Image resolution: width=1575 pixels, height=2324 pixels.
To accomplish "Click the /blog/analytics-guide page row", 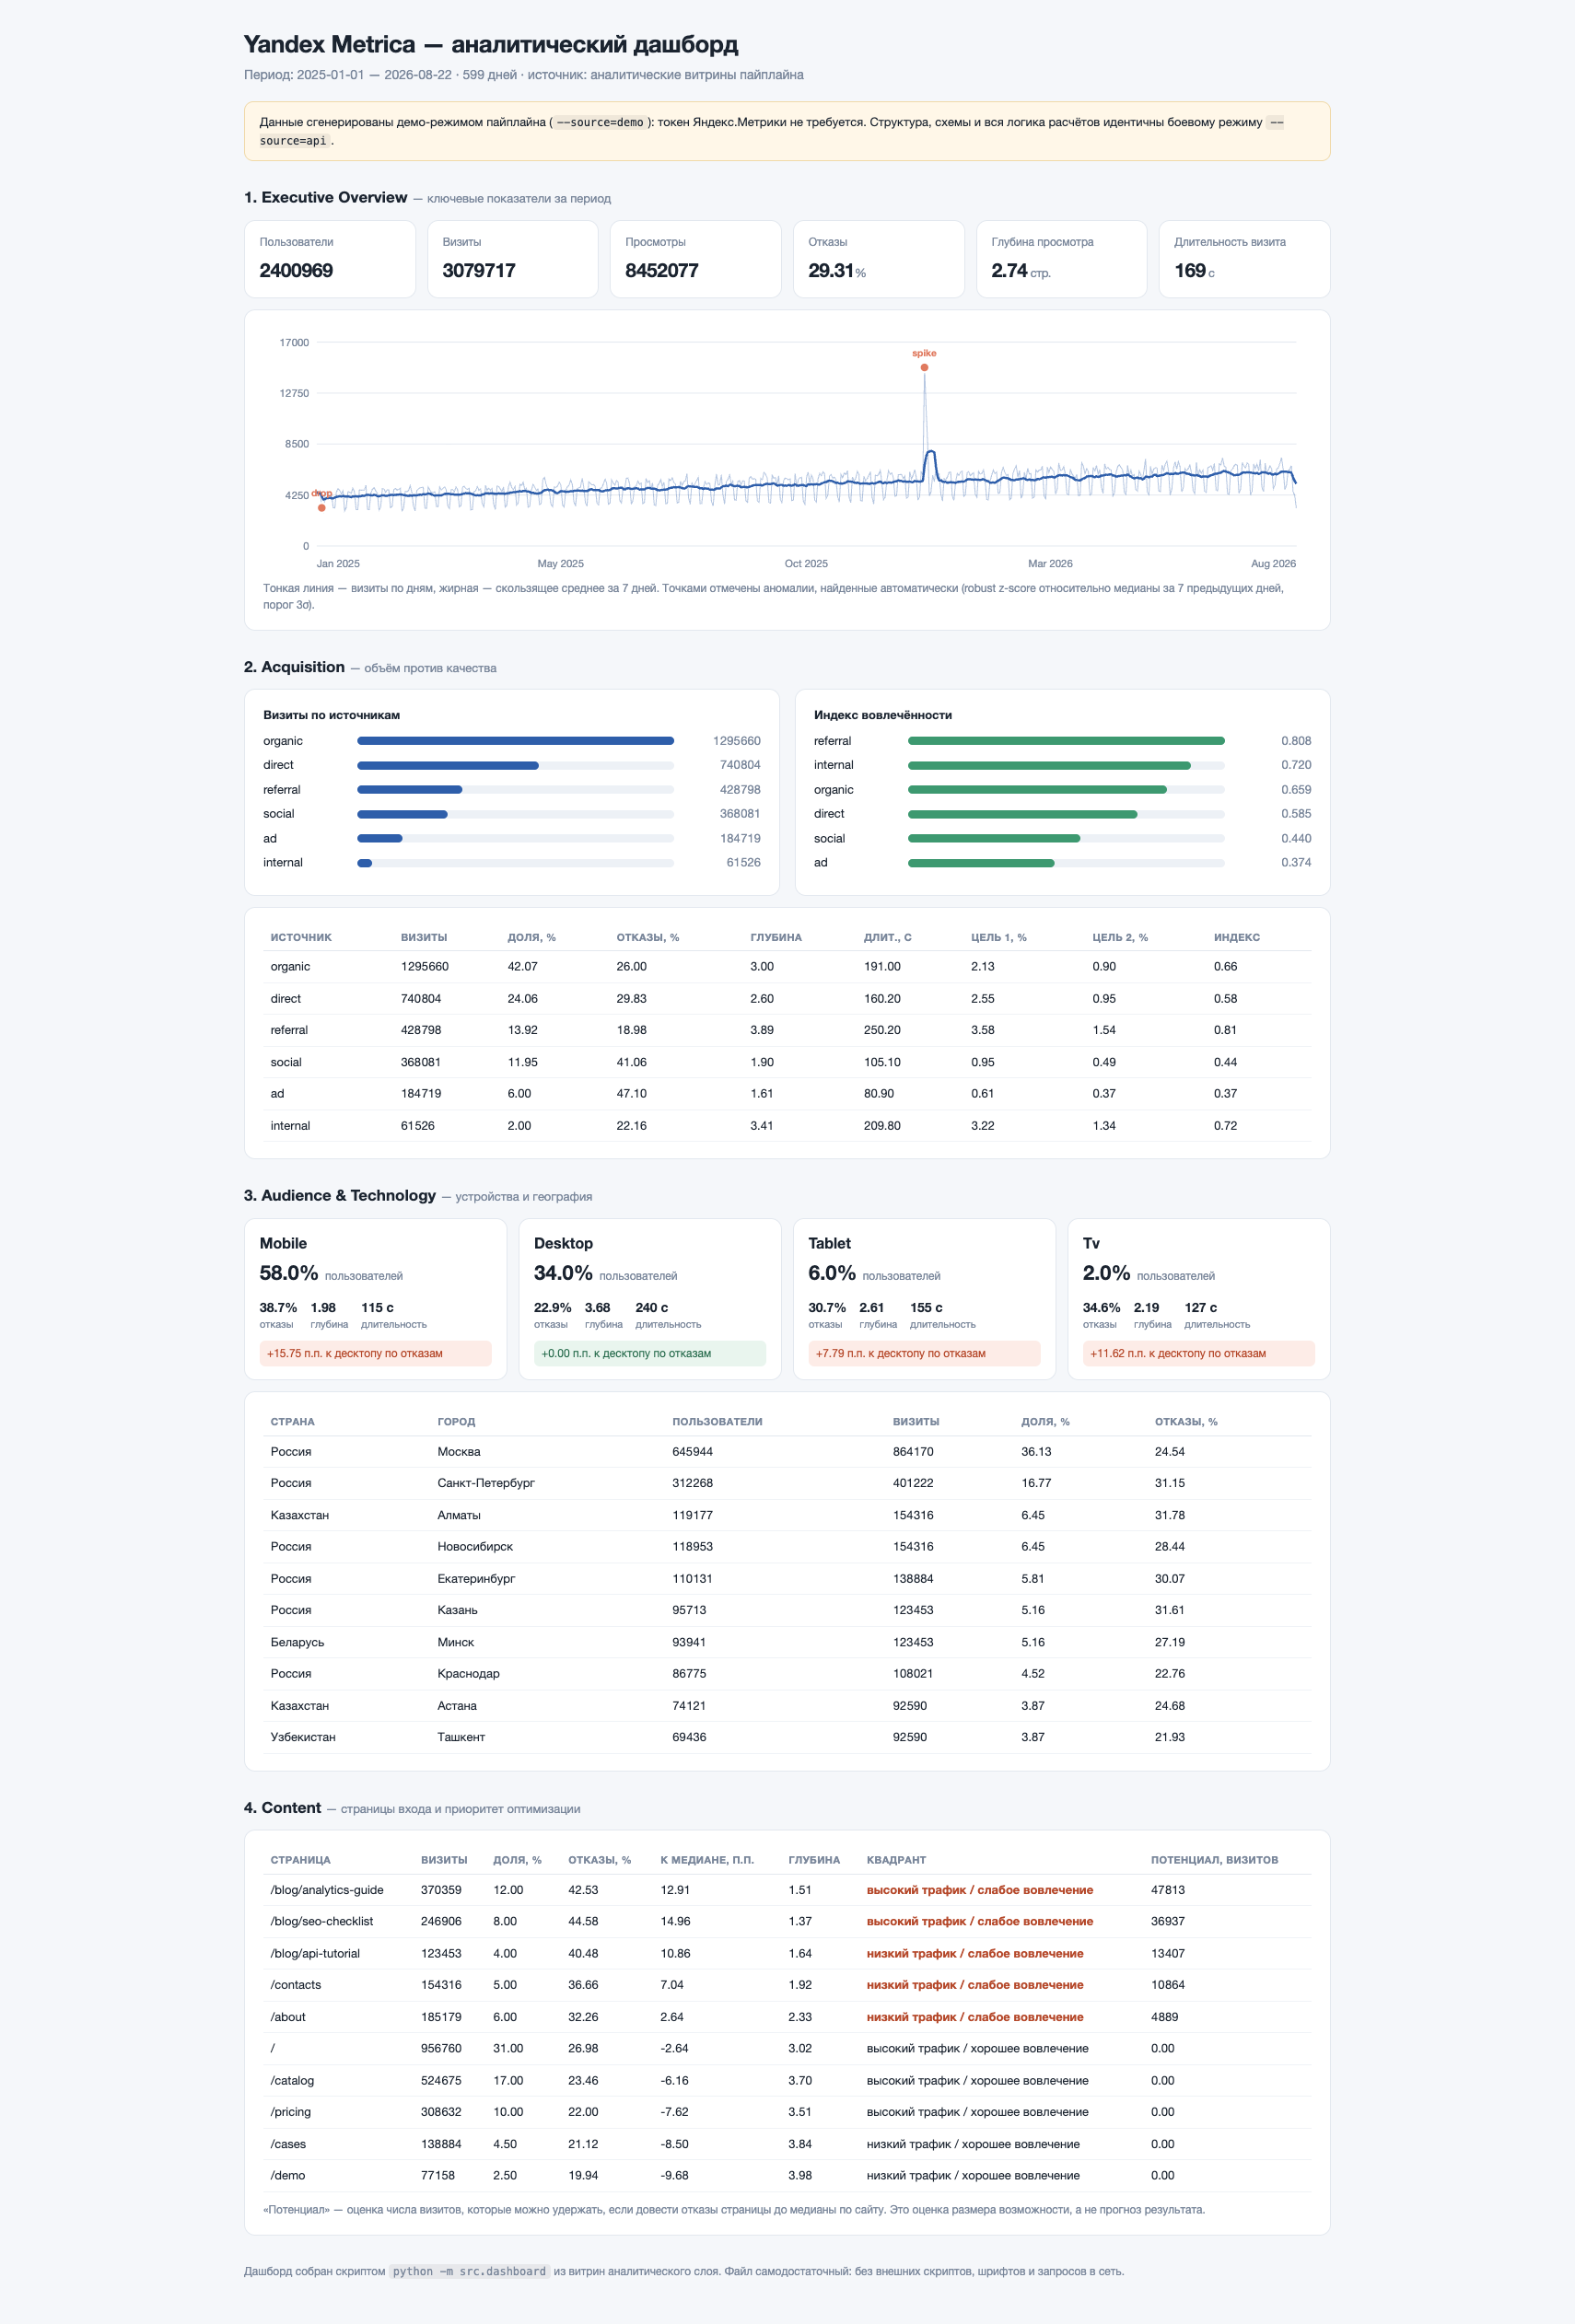I will coord(787,1890).
